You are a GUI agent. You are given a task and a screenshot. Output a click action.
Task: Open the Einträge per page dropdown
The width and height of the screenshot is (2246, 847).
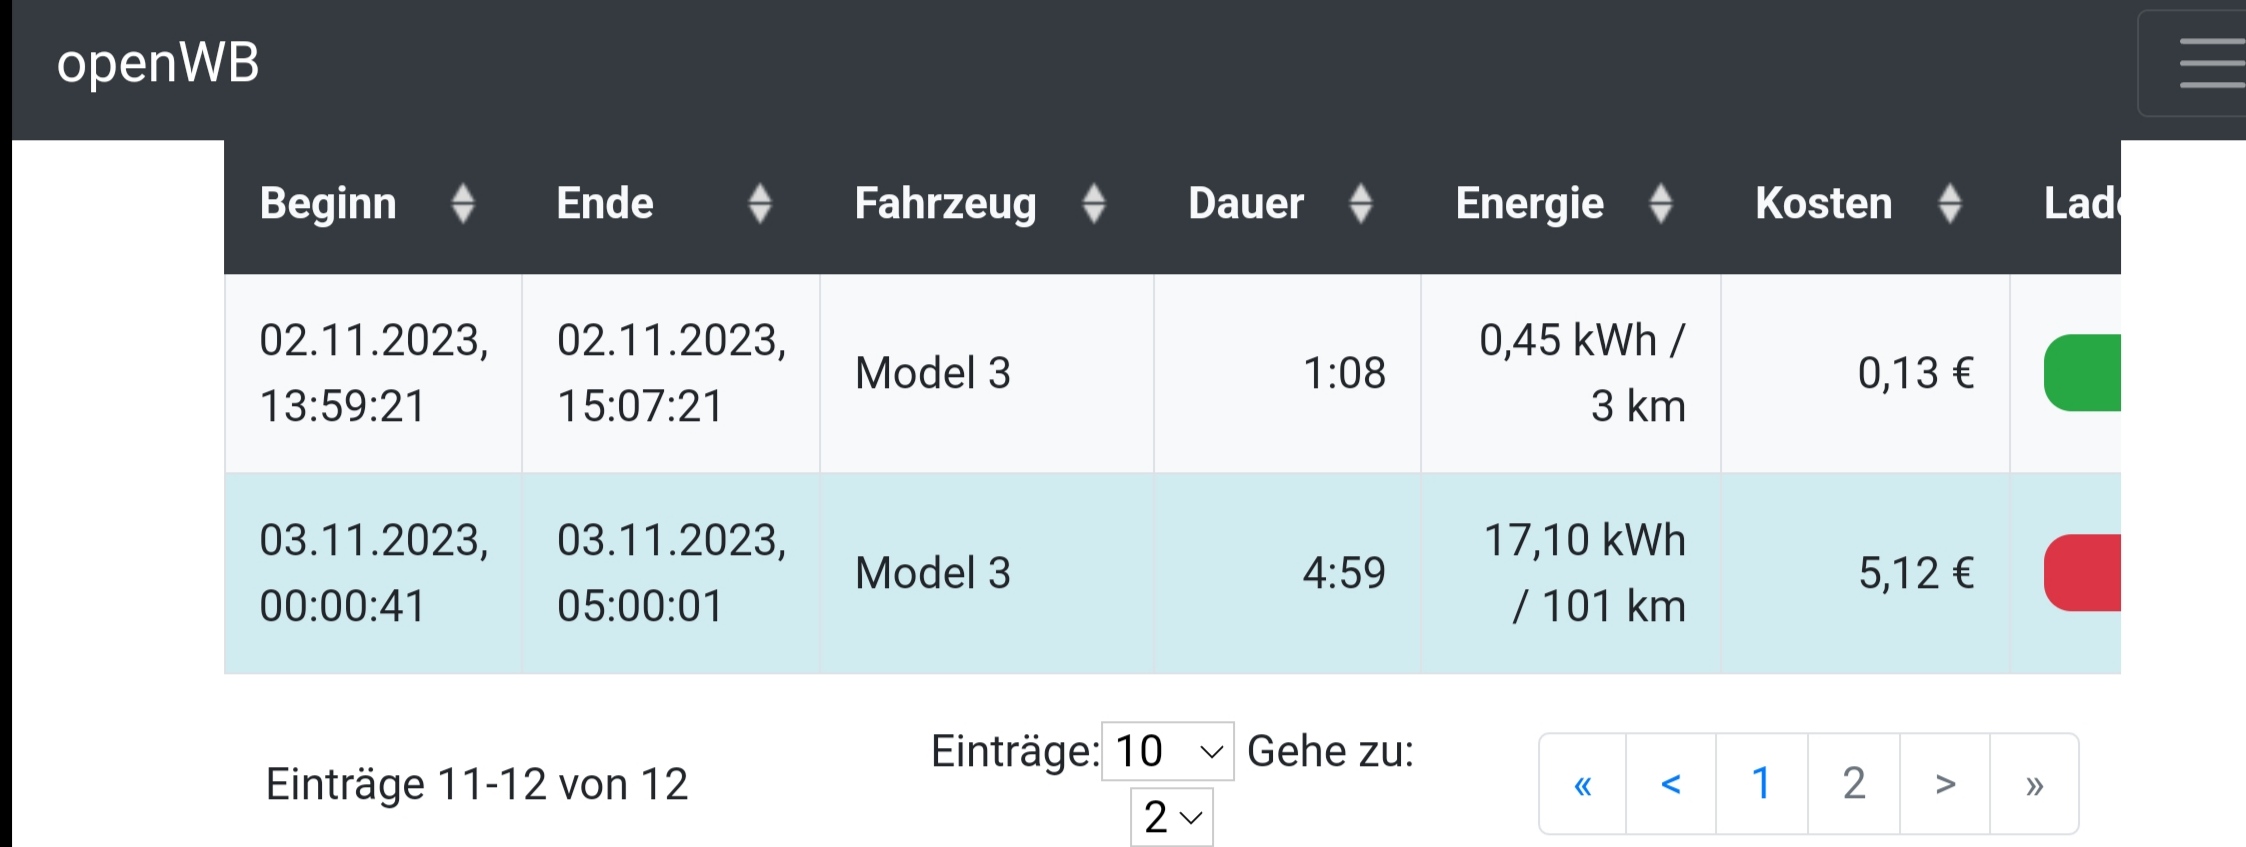[x=1167, y=752]
